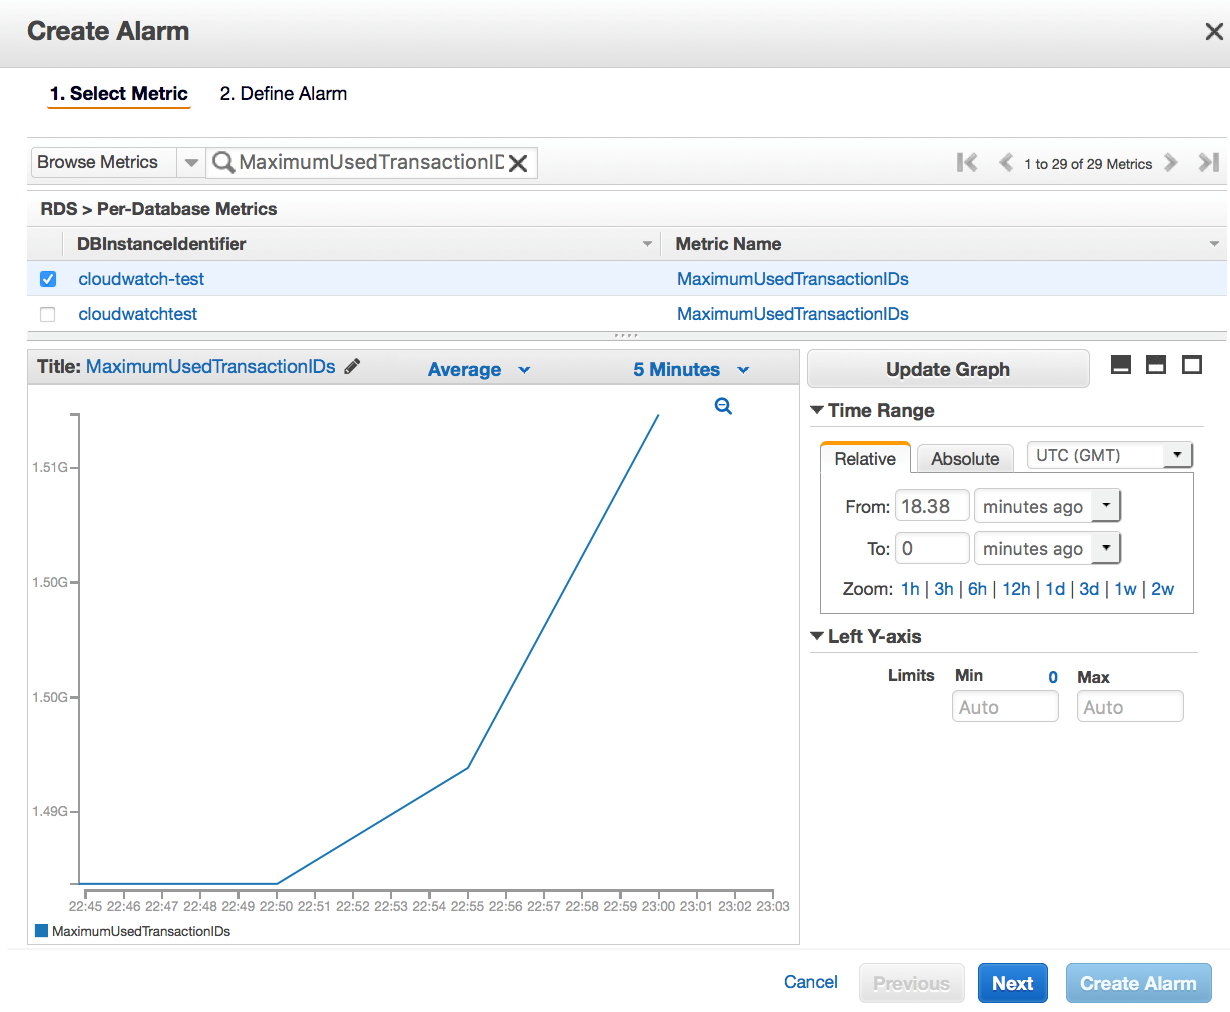Open To unit minutes ago dropdown
The width and height of the screenshot is (1230, 1012).
(1047, 548)
